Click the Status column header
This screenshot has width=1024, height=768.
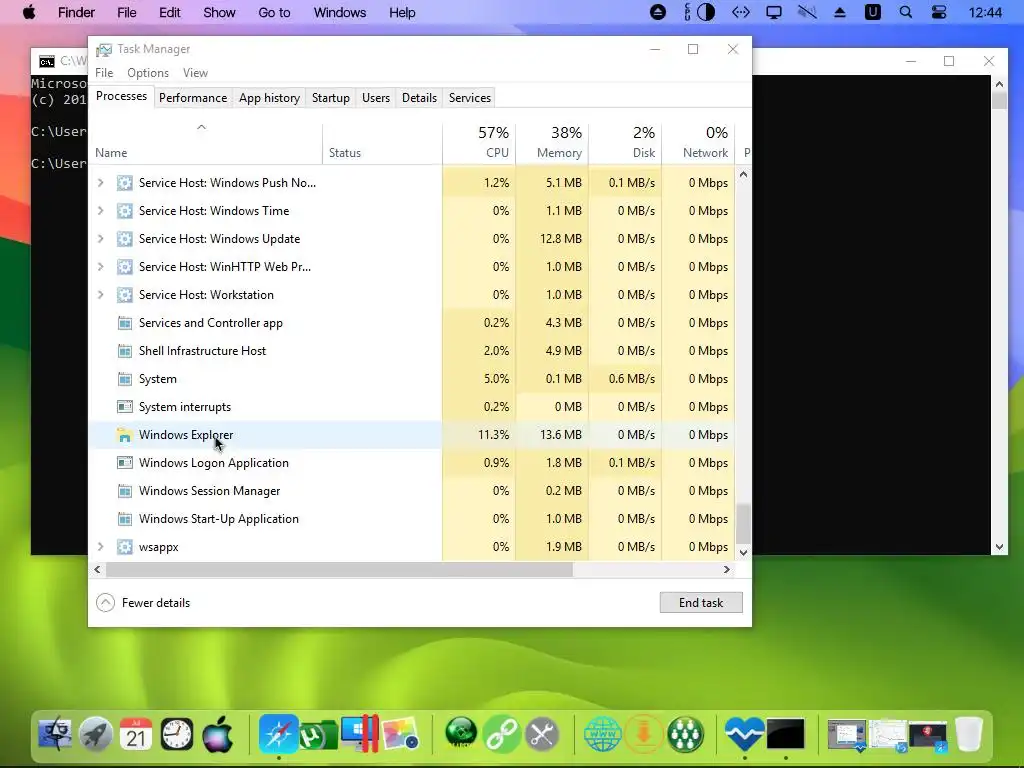[x=382, y=143]
